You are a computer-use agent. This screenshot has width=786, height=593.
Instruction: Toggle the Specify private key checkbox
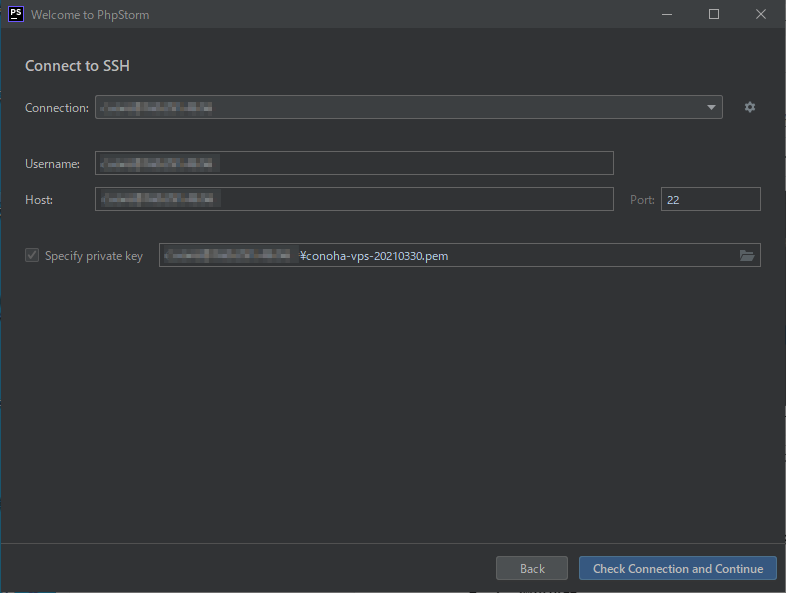coord(32,256)
